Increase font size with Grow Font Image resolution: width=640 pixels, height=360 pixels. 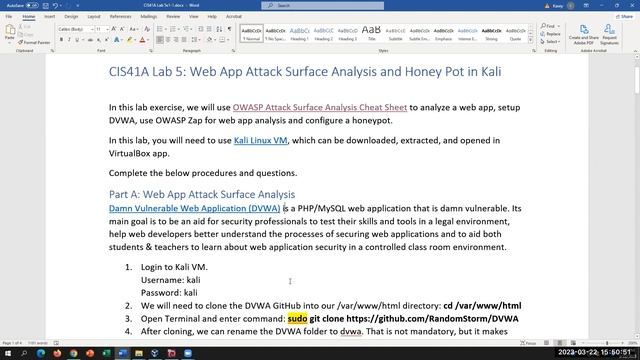(x=114, y=29)
